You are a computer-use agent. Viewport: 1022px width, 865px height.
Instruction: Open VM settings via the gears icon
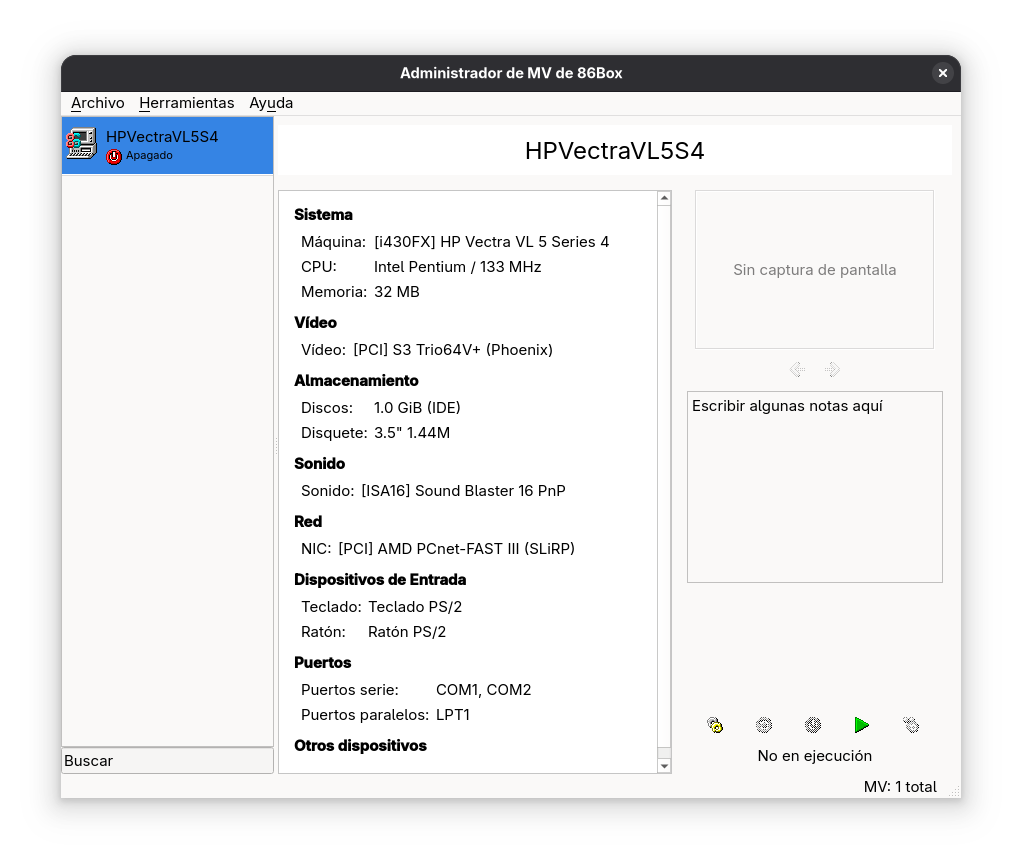715,725
